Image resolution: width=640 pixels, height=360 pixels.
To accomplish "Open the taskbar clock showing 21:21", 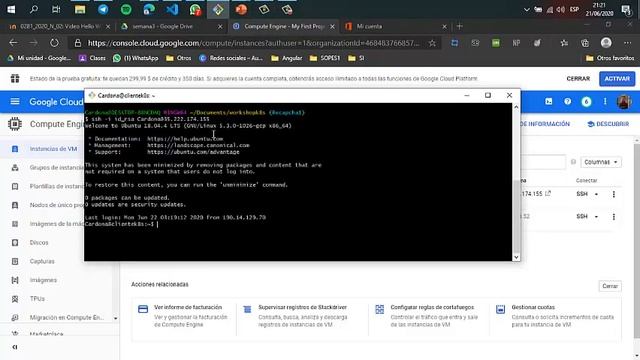I will (599, 9).
